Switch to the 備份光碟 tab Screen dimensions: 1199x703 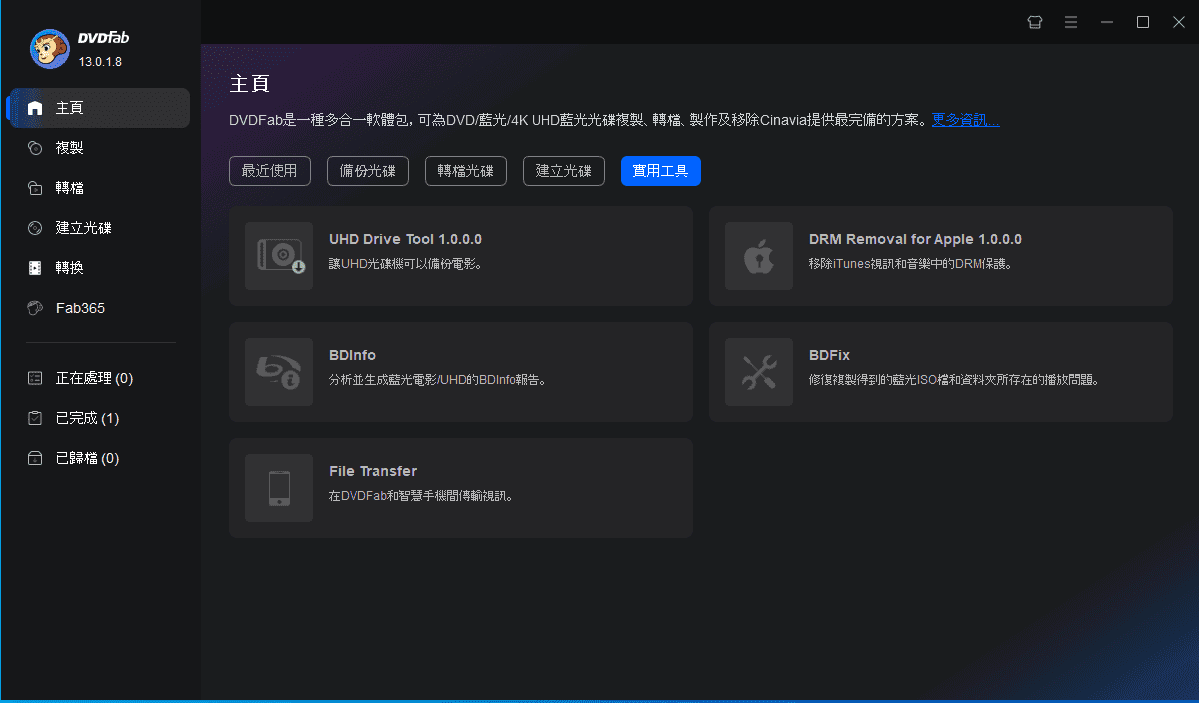(368, 171)
